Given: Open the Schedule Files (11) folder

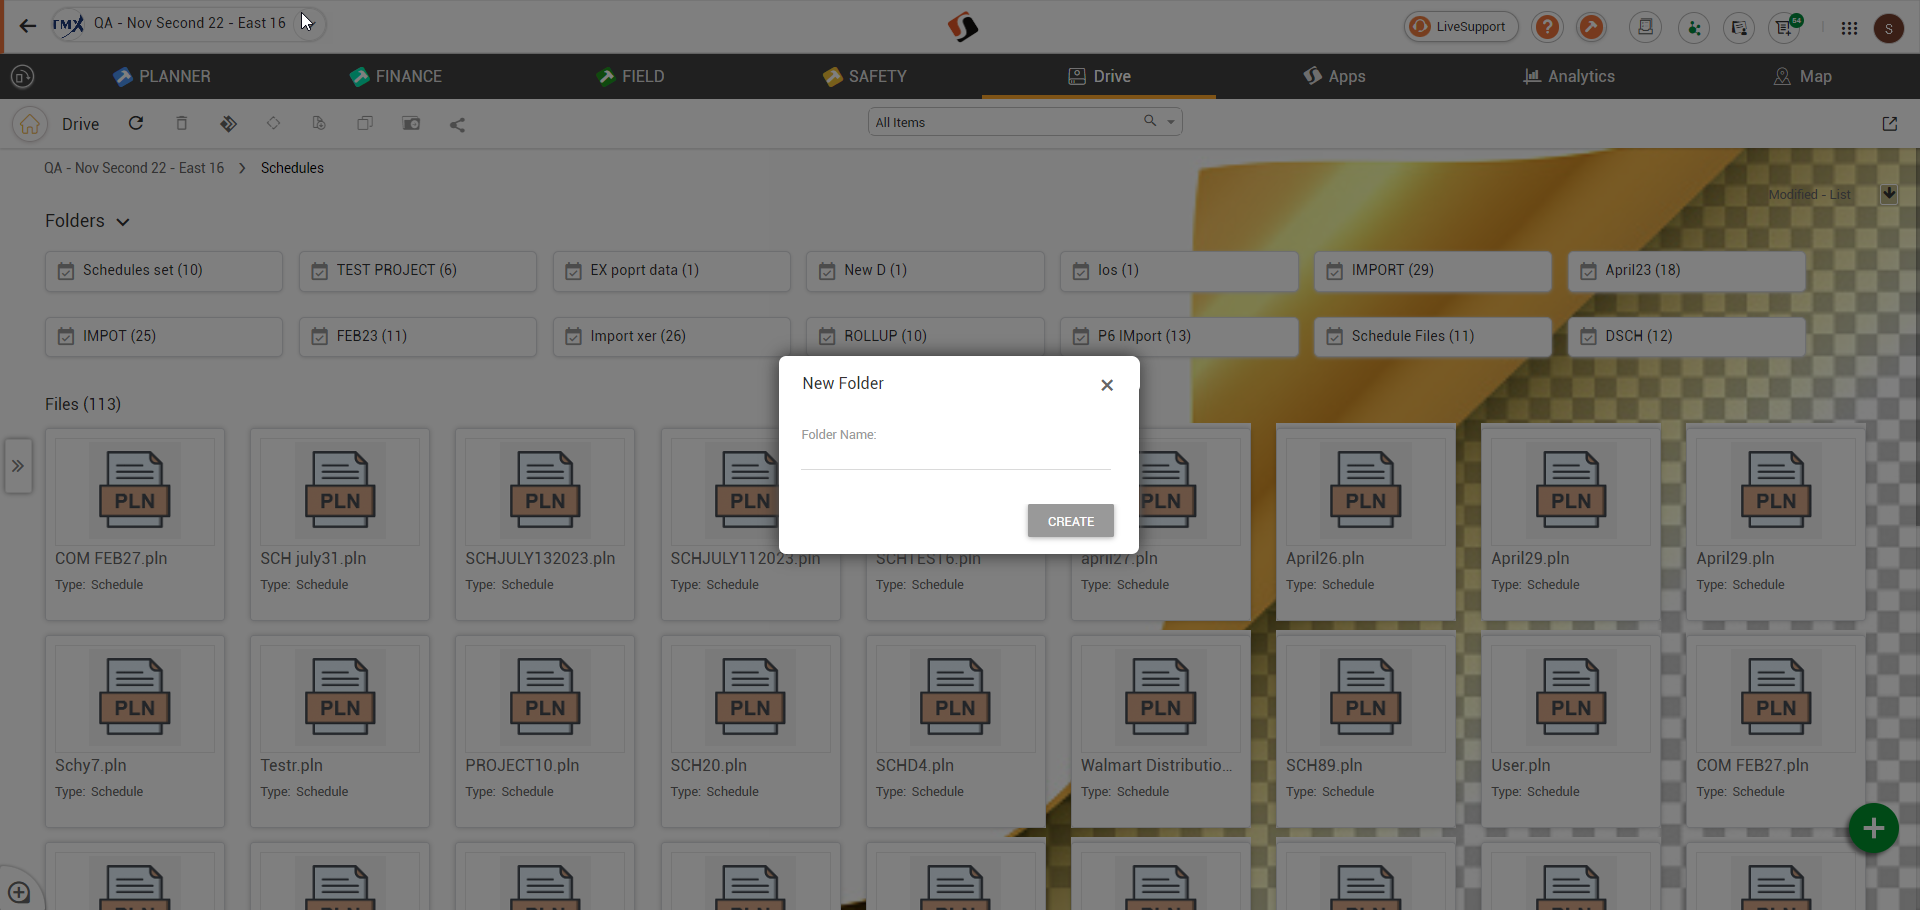Looking at the screenshot, I should (1433, 337).
